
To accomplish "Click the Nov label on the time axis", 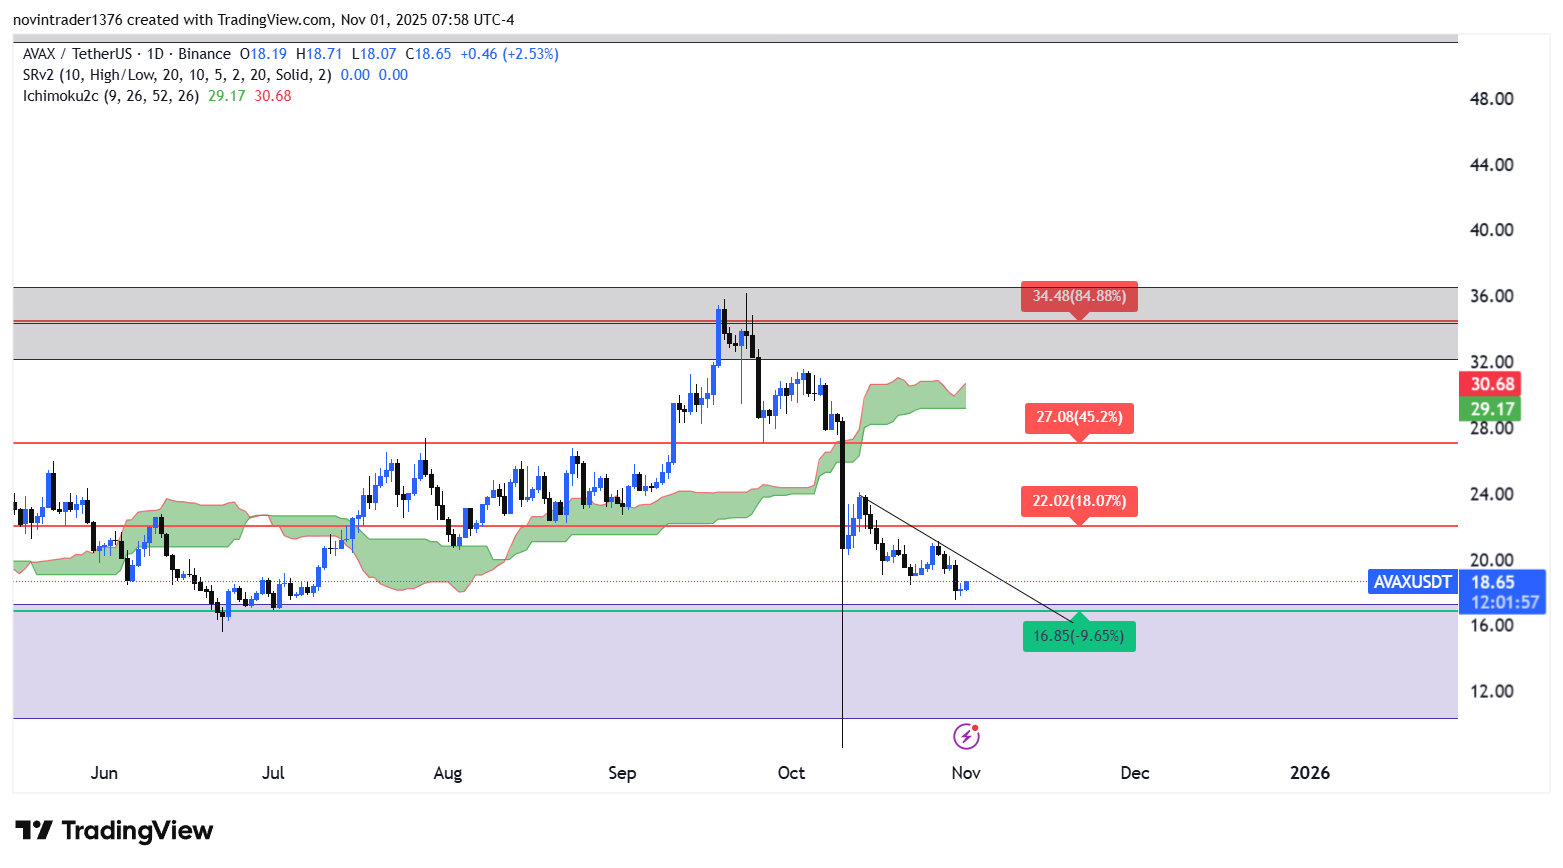I will click(965, 773).
